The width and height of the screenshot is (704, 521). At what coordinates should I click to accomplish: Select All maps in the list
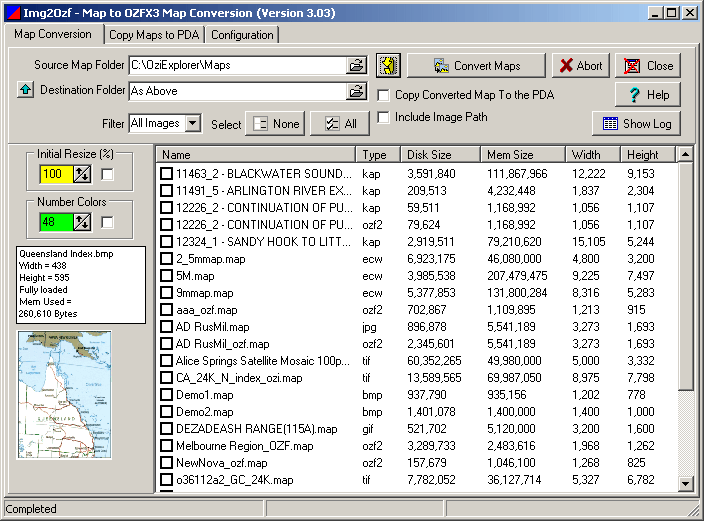340,124
